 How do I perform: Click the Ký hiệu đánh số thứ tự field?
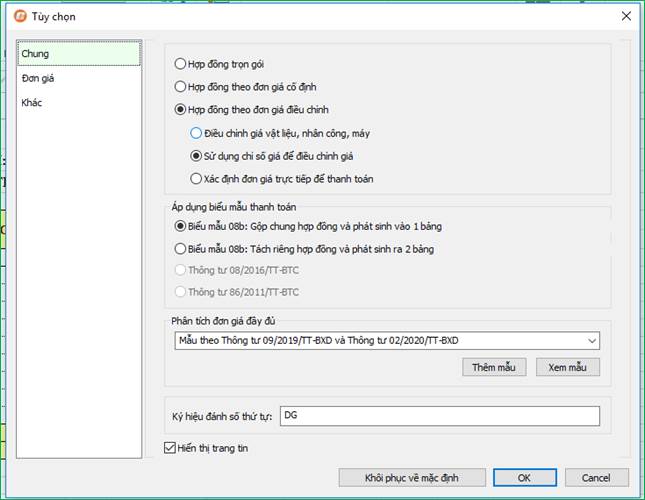pyautogui.click(x=438, y=415)
